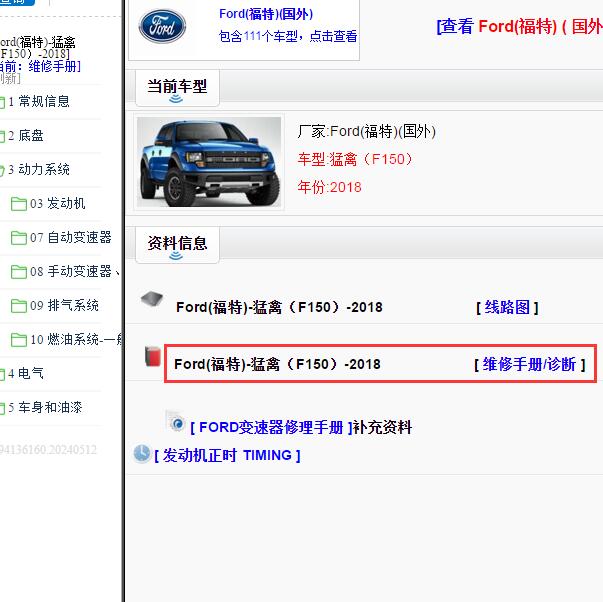Open 10 燃油系统 folder
This screenshot has height=602, width=603.
[76, 339]
